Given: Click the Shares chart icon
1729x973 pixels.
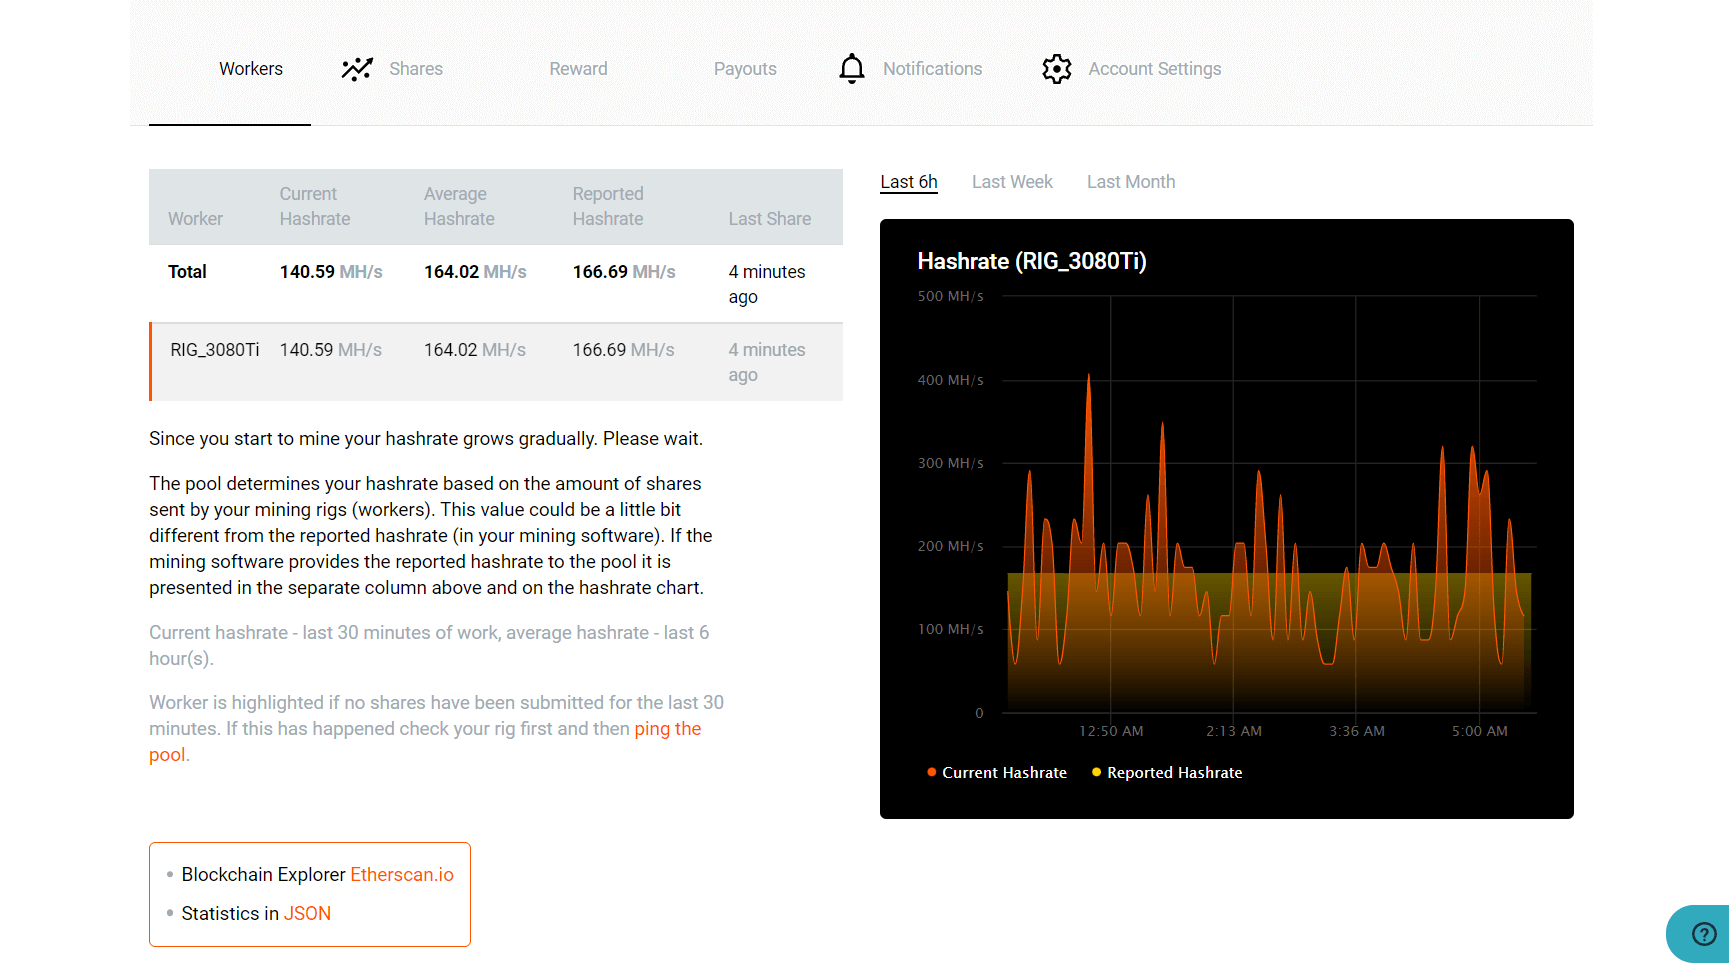Looking at the screenshot, I should (357, 69).
